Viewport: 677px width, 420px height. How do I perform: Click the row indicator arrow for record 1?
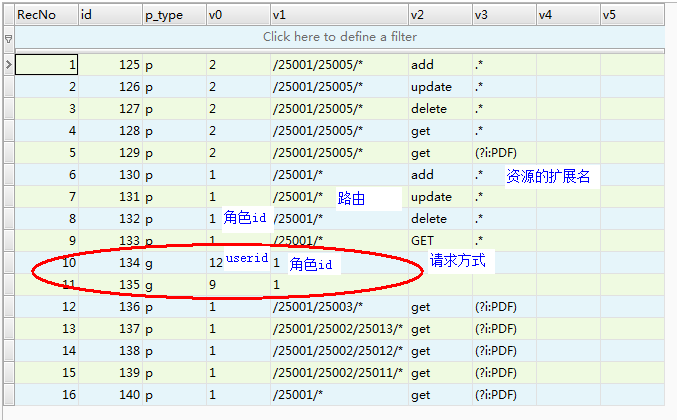pyautogui.click(x=9, y=65)
